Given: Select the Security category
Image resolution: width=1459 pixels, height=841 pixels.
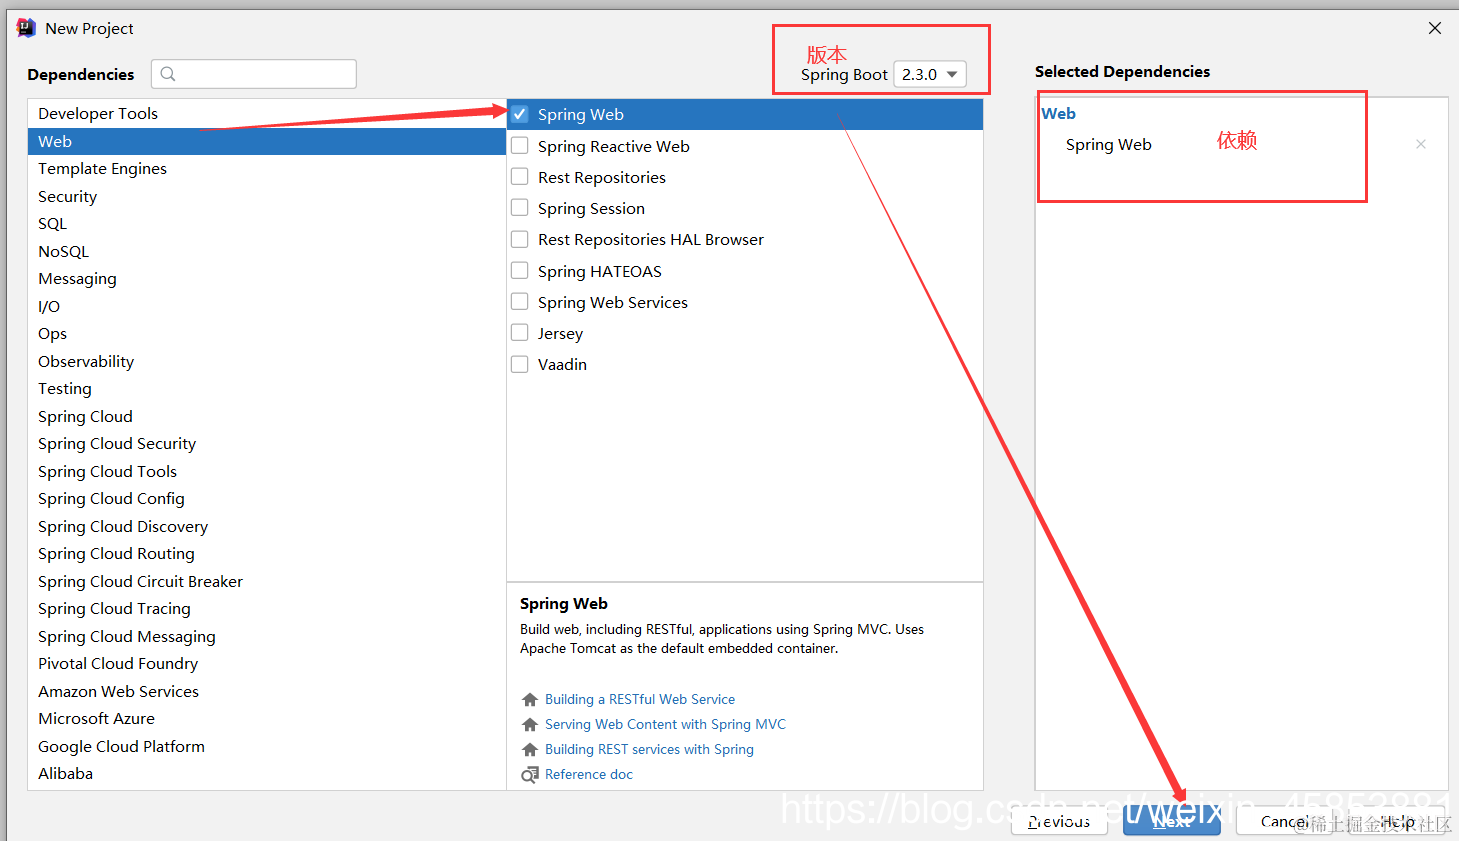Looking at the screenshot, I should pos(267,196).
